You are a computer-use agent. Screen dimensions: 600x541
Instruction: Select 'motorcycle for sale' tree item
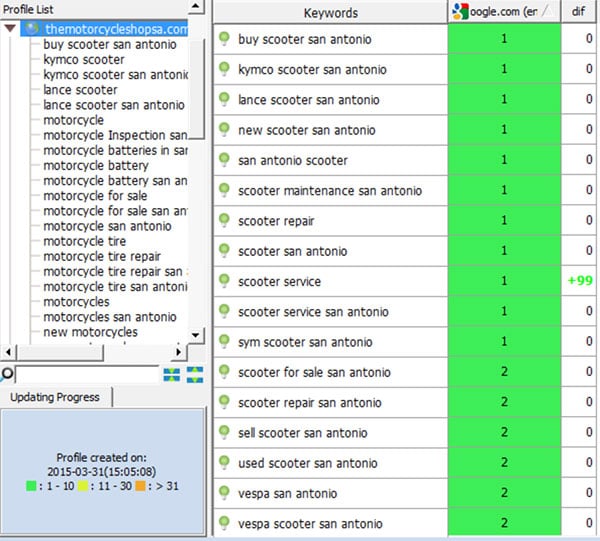(95, 196)
